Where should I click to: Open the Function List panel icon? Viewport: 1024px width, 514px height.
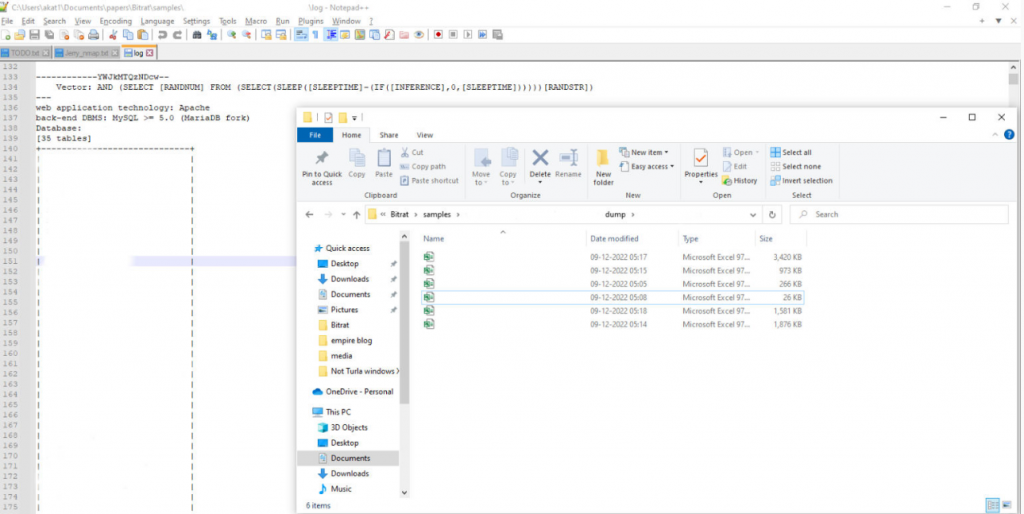(389, 35)
